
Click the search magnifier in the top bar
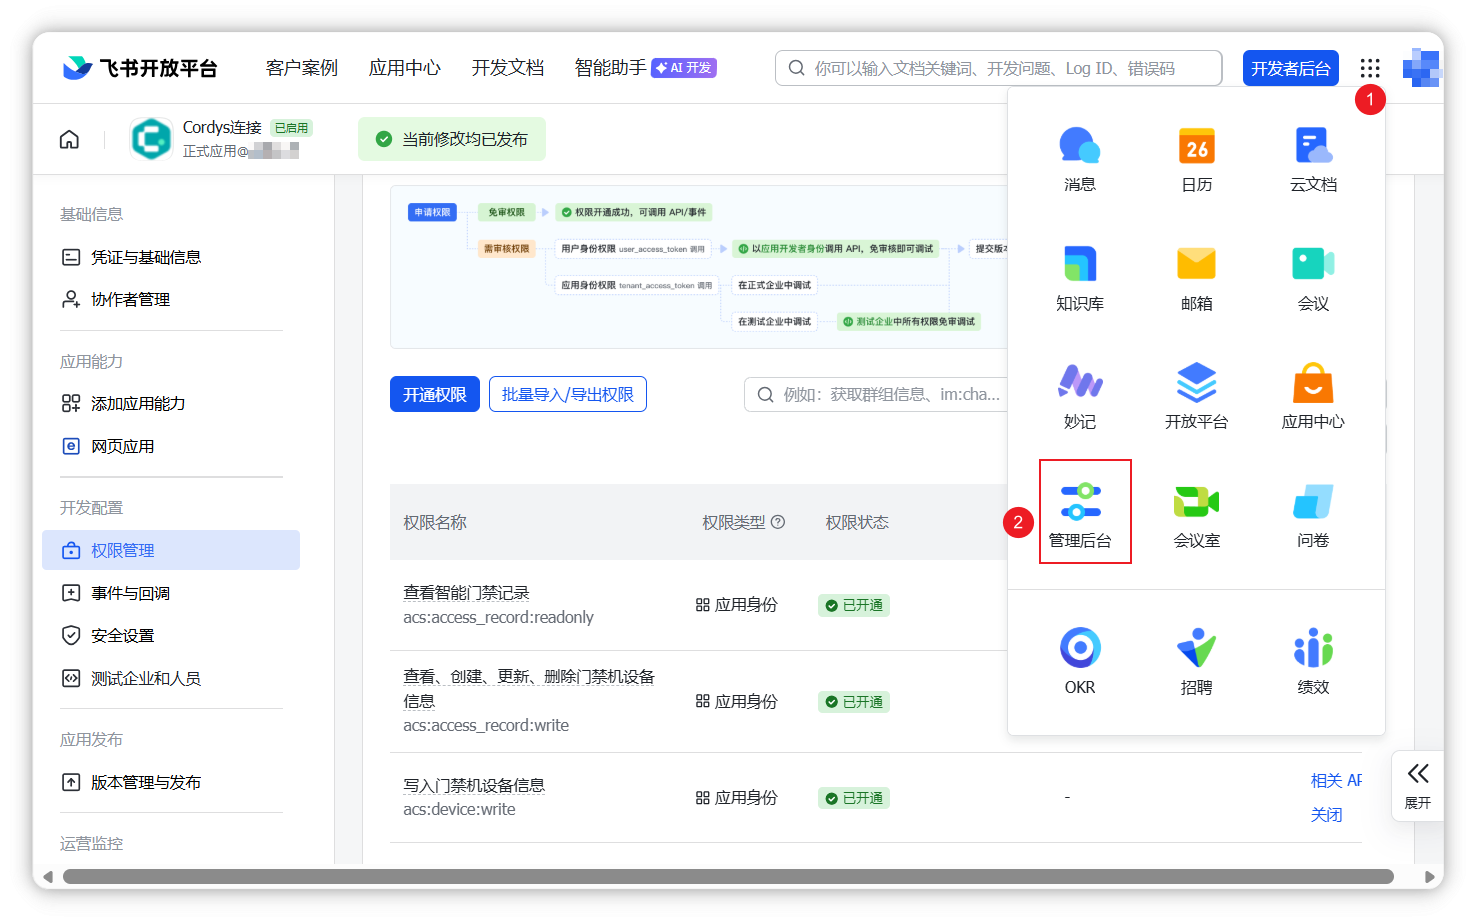(x=797, y=68)
